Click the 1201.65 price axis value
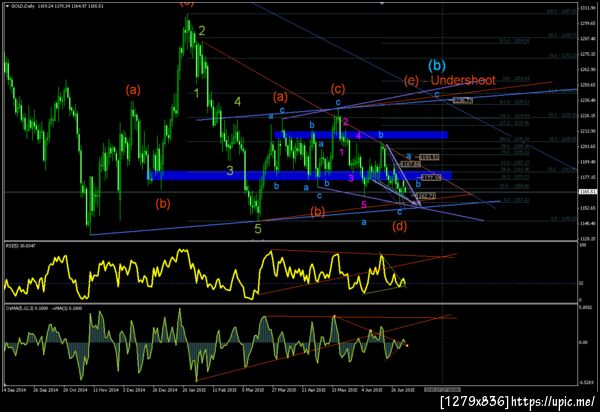The height and width of the screenshot is (412, 600). pyautogui.click(x=587, y=147)
